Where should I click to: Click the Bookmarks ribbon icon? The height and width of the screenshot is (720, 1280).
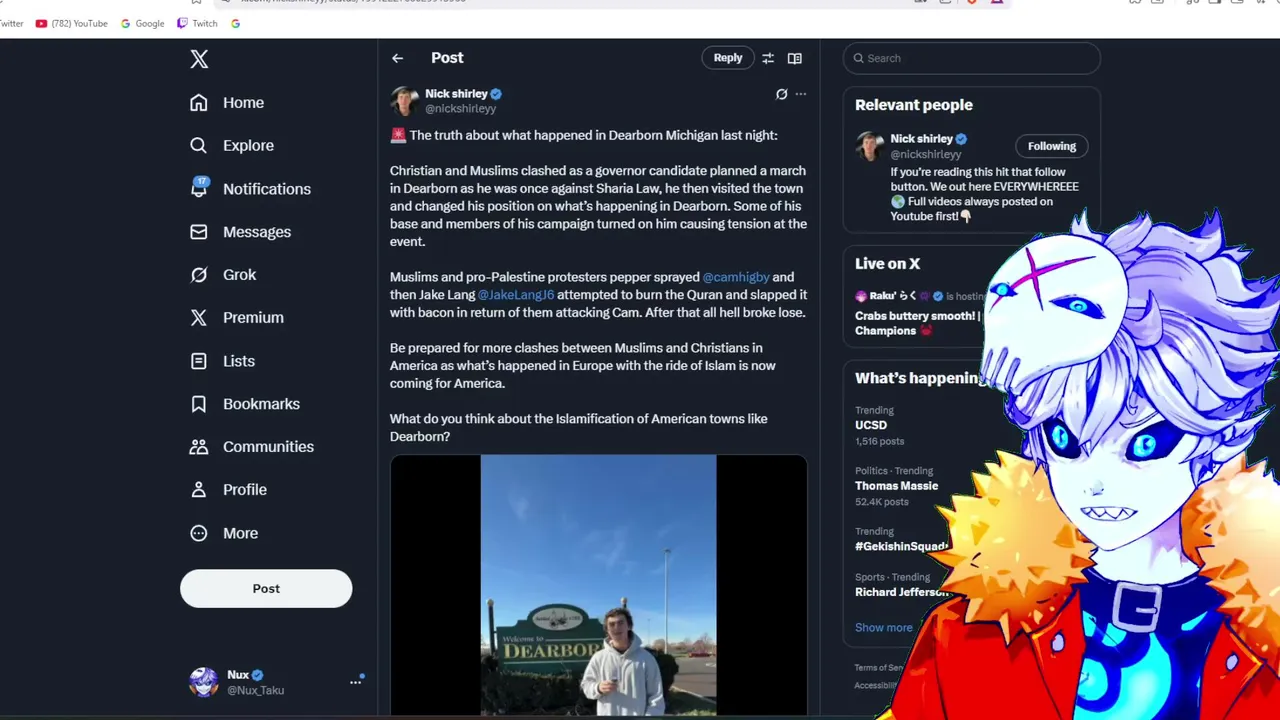[199, 404]
